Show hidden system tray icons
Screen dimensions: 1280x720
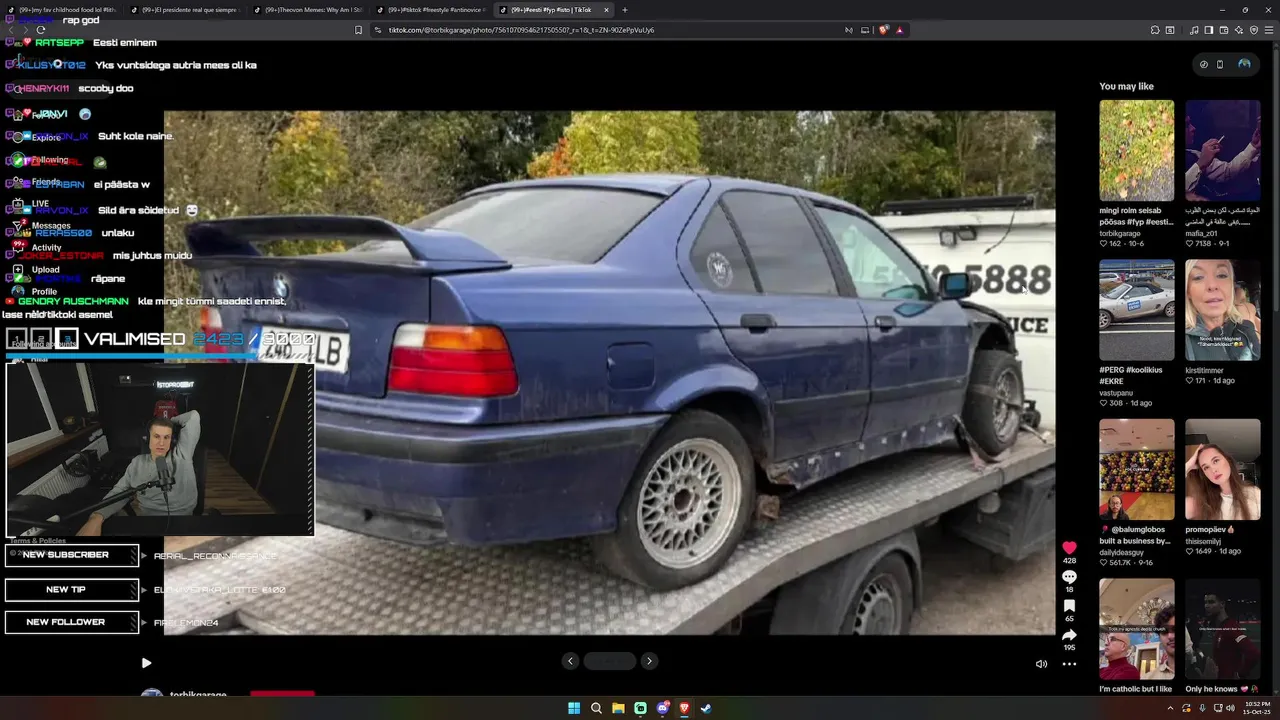point(1171,708)
